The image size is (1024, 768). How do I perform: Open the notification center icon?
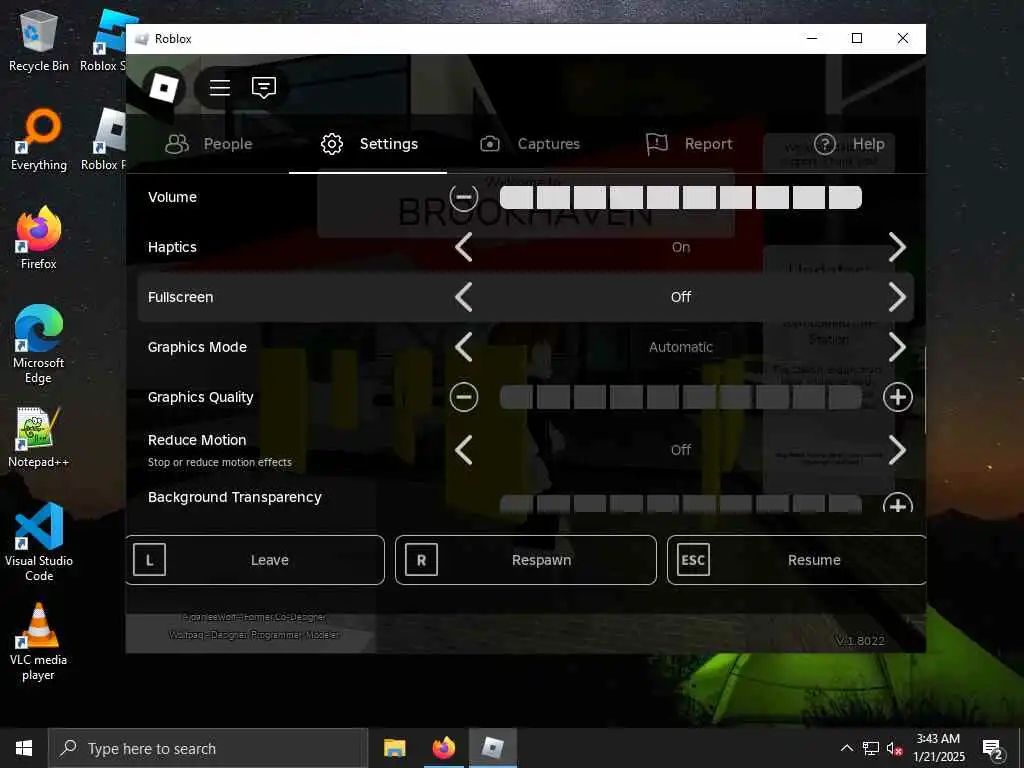point(993,749)
